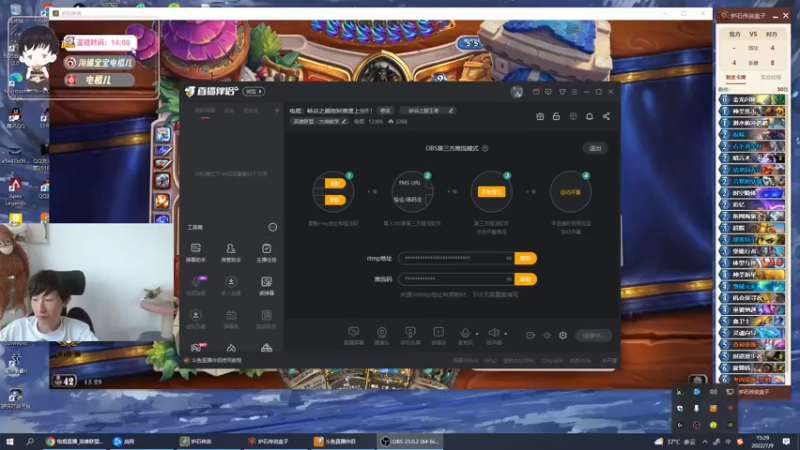Image resolution: width=800 pixels, height=450 pixels.
Task: Open the 斗鱼直播伴侣使用教程 link
Action: coord(216,360)
